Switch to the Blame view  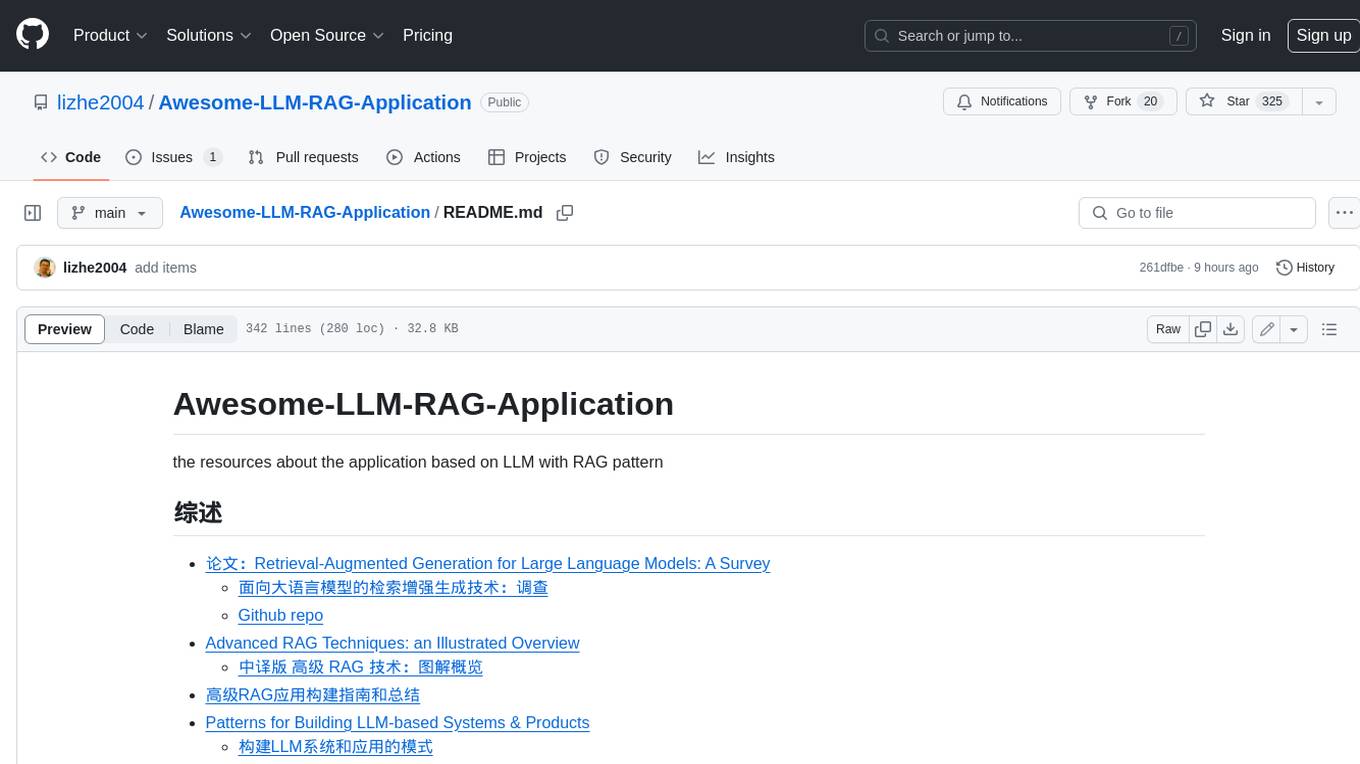[x=203, y=329]
